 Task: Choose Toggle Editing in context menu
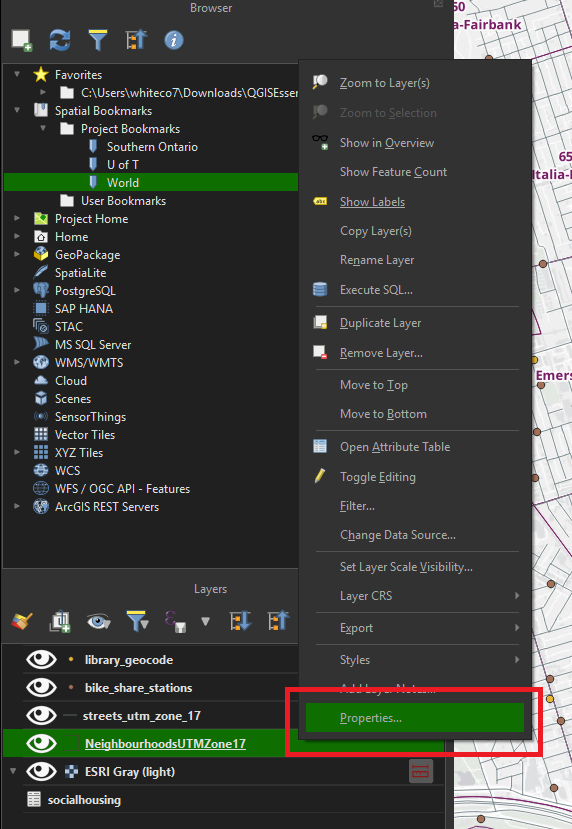point(416,477)
